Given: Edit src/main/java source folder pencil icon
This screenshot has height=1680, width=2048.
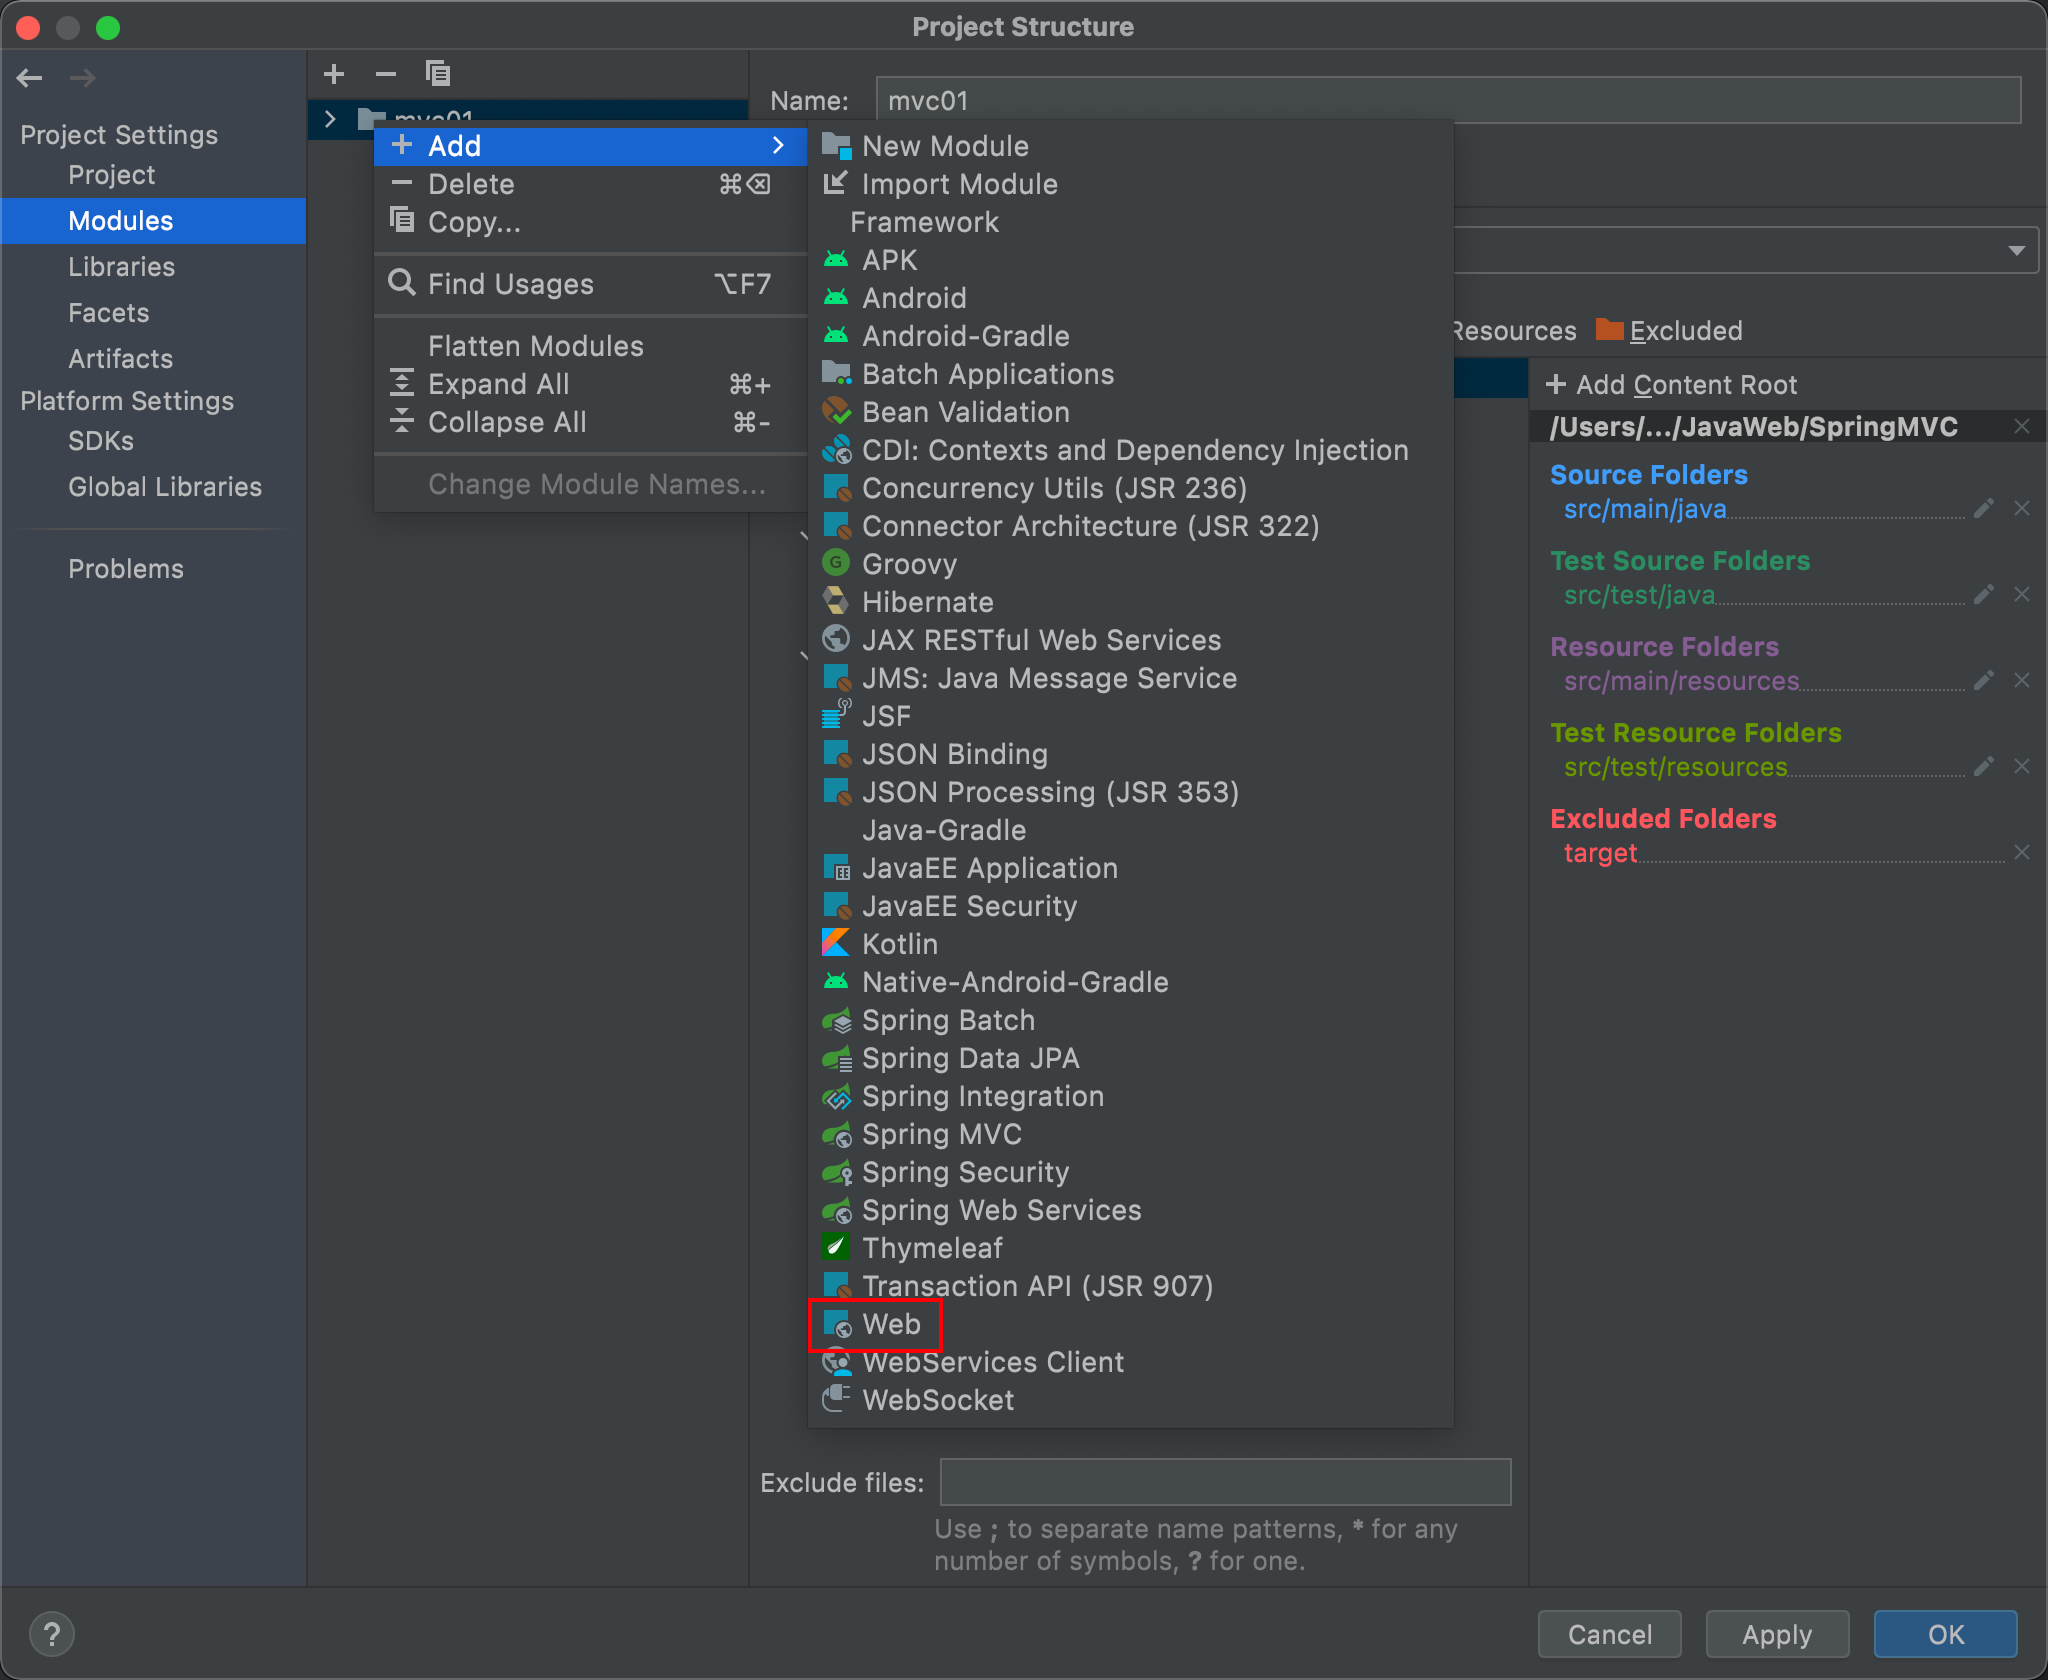Looking at the screenshot, I should [1984, 509].
